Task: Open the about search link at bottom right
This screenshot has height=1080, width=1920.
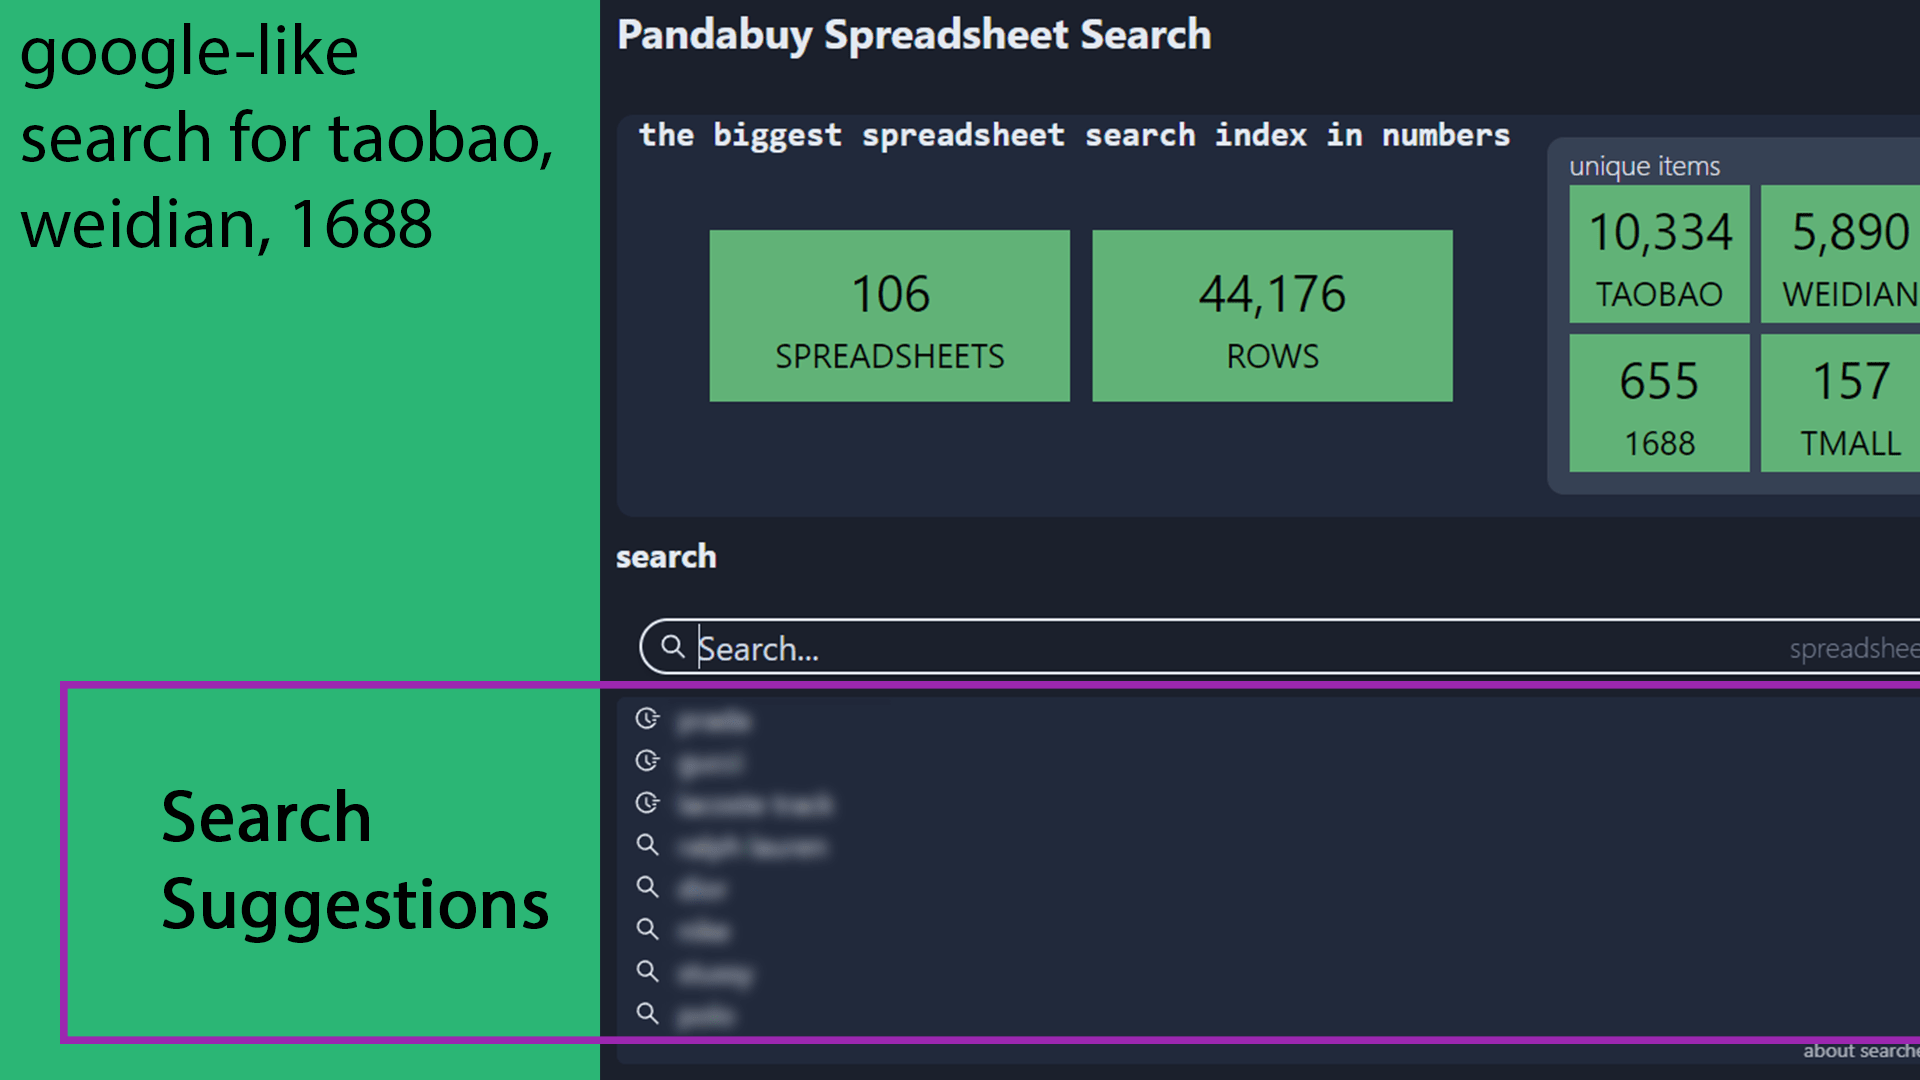Action: point(1862,1051)
